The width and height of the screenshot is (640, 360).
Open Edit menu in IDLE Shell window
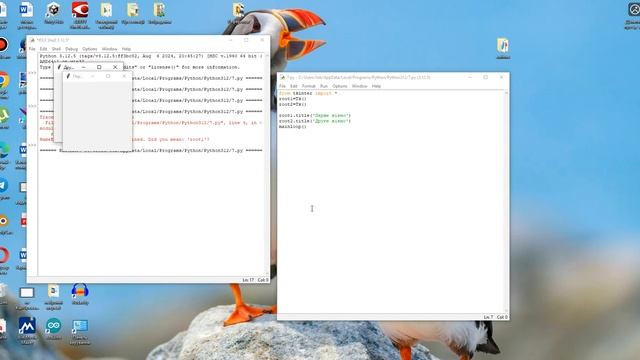pos(43,49)
